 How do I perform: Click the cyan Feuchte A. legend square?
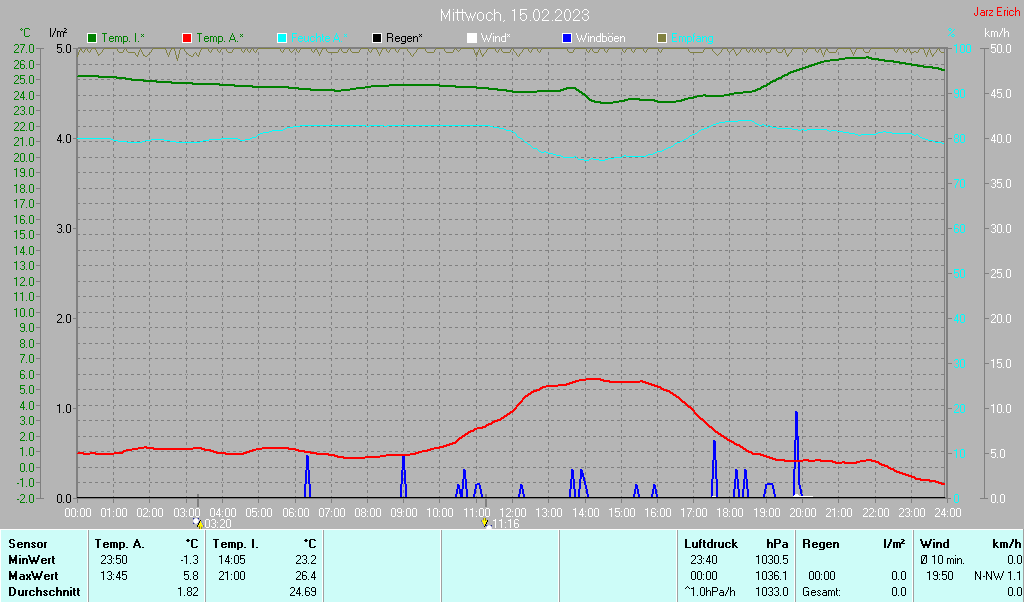click(282, 39)
